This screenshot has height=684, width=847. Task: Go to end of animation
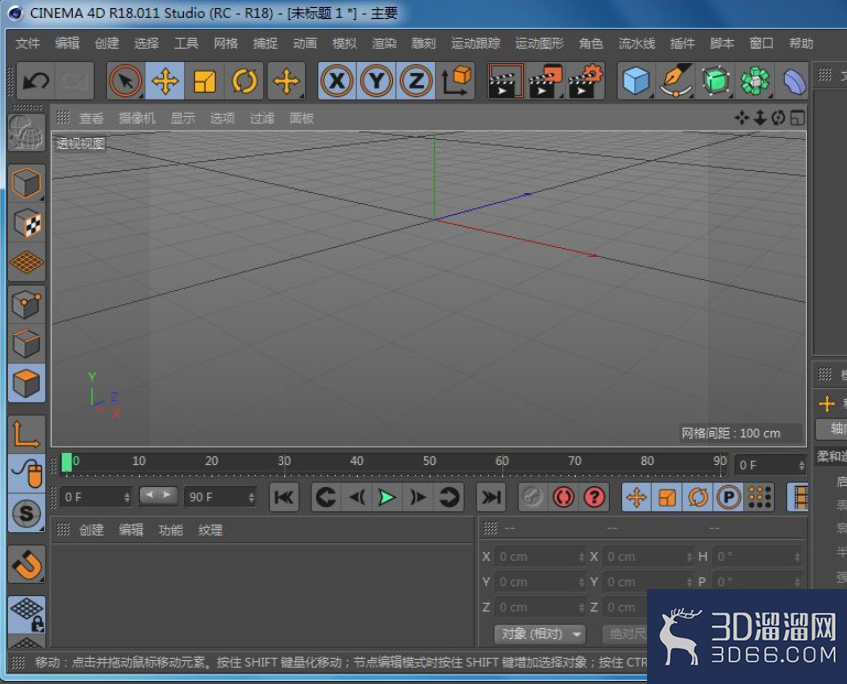click(491, 497)
